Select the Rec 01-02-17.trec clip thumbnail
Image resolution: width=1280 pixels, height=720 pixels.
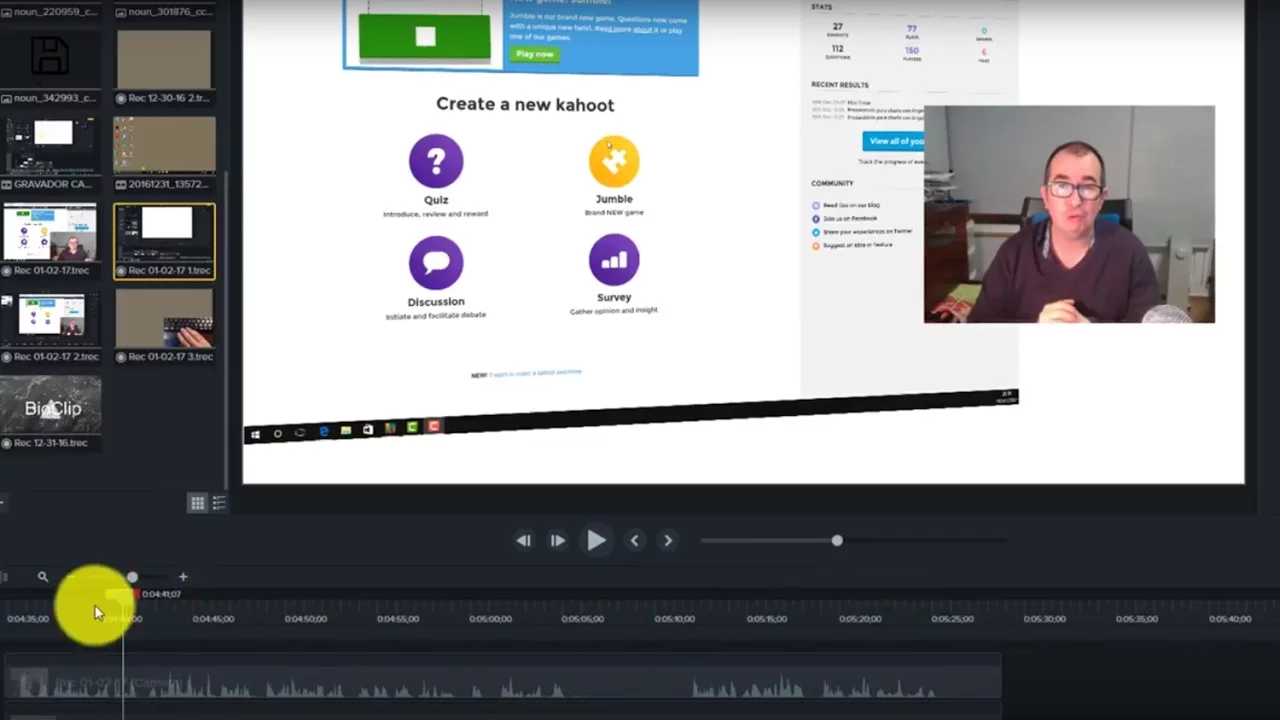coord(50,233)
